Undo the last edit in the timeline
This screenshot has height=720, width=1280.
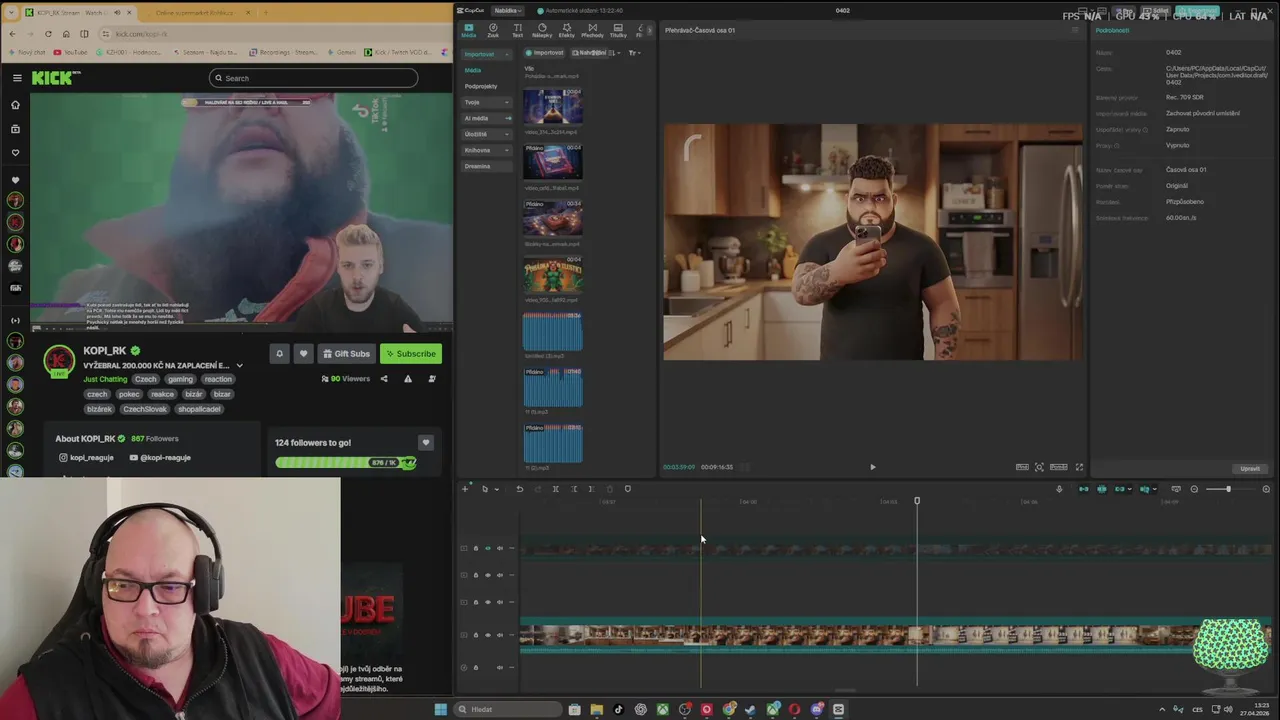[x=519, y=489]
